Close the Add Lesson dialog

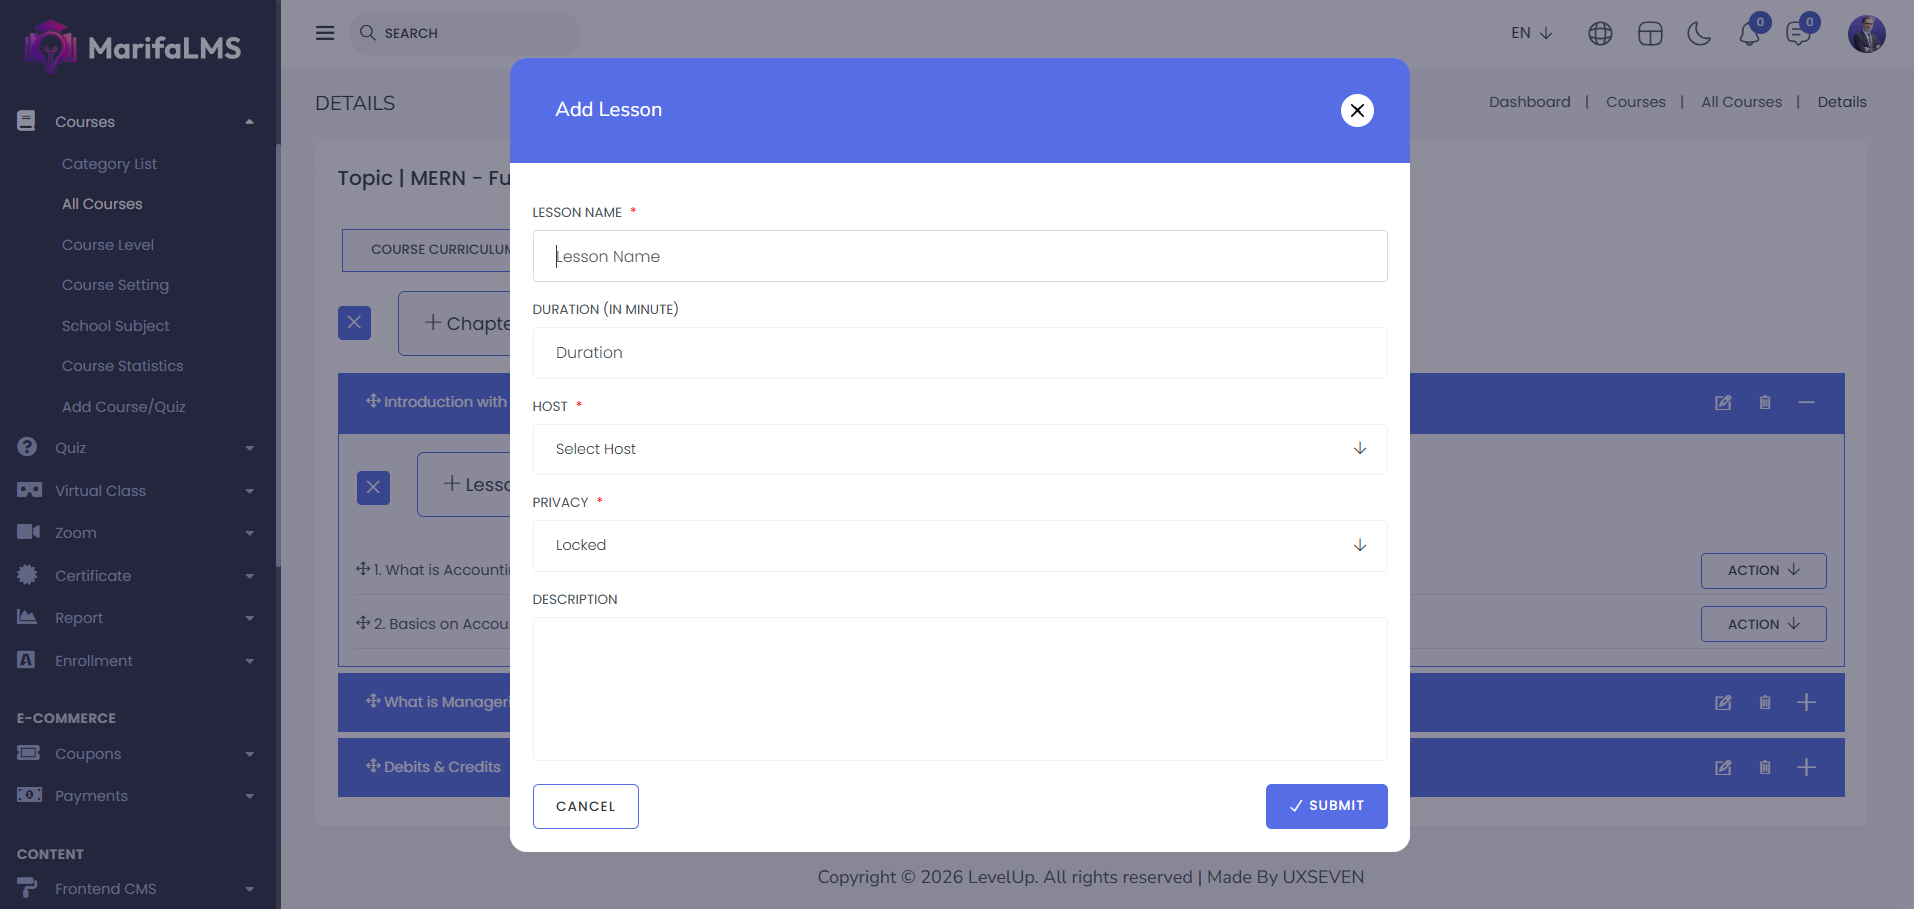1357,110
